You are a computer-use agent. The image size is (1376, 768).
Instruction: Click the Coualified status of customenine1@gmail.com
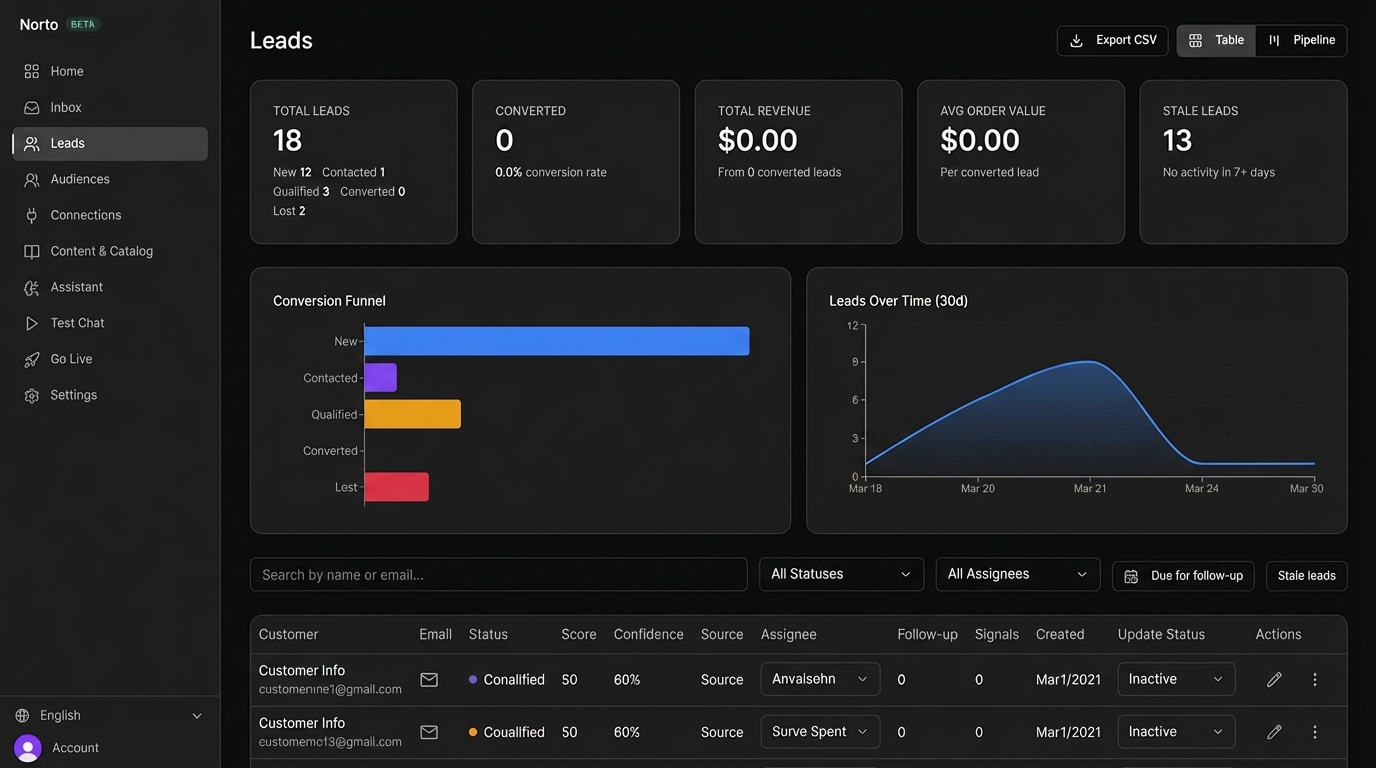click(507, 679)
